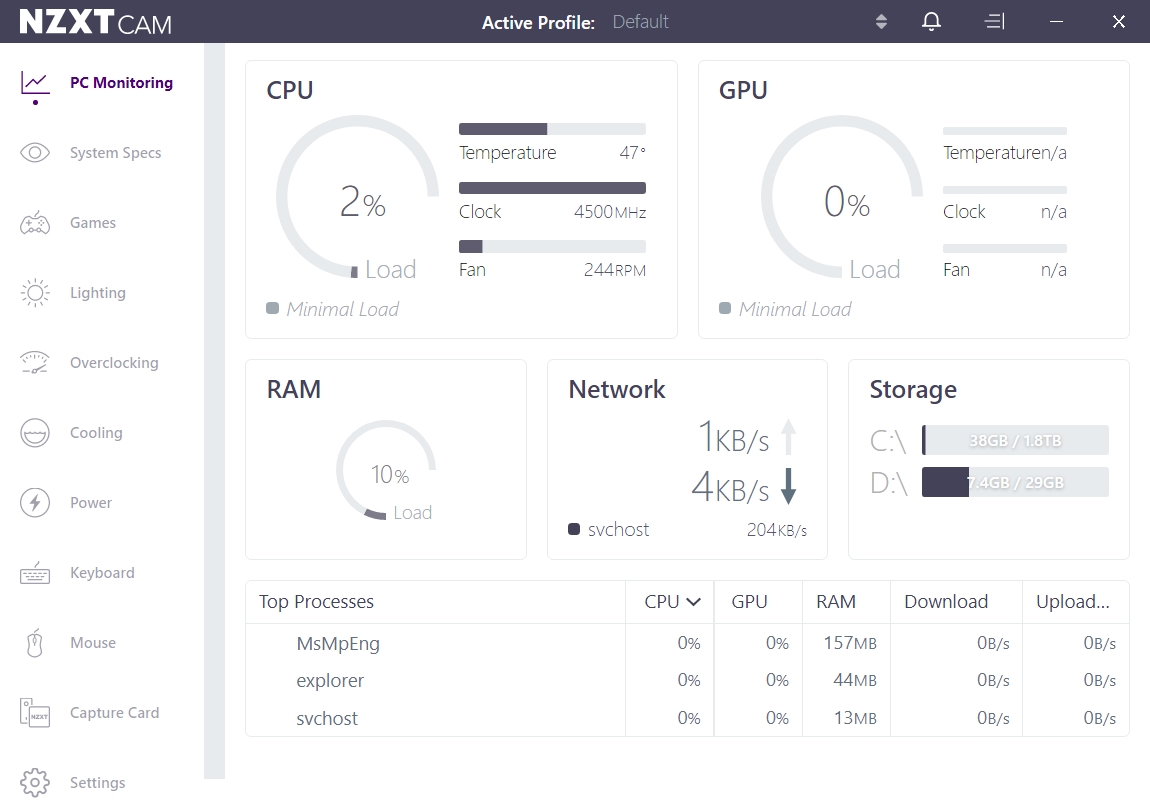Screen dimensions: 1150x800
Task: Select the Games controller icon
Action: click(35, 223)
